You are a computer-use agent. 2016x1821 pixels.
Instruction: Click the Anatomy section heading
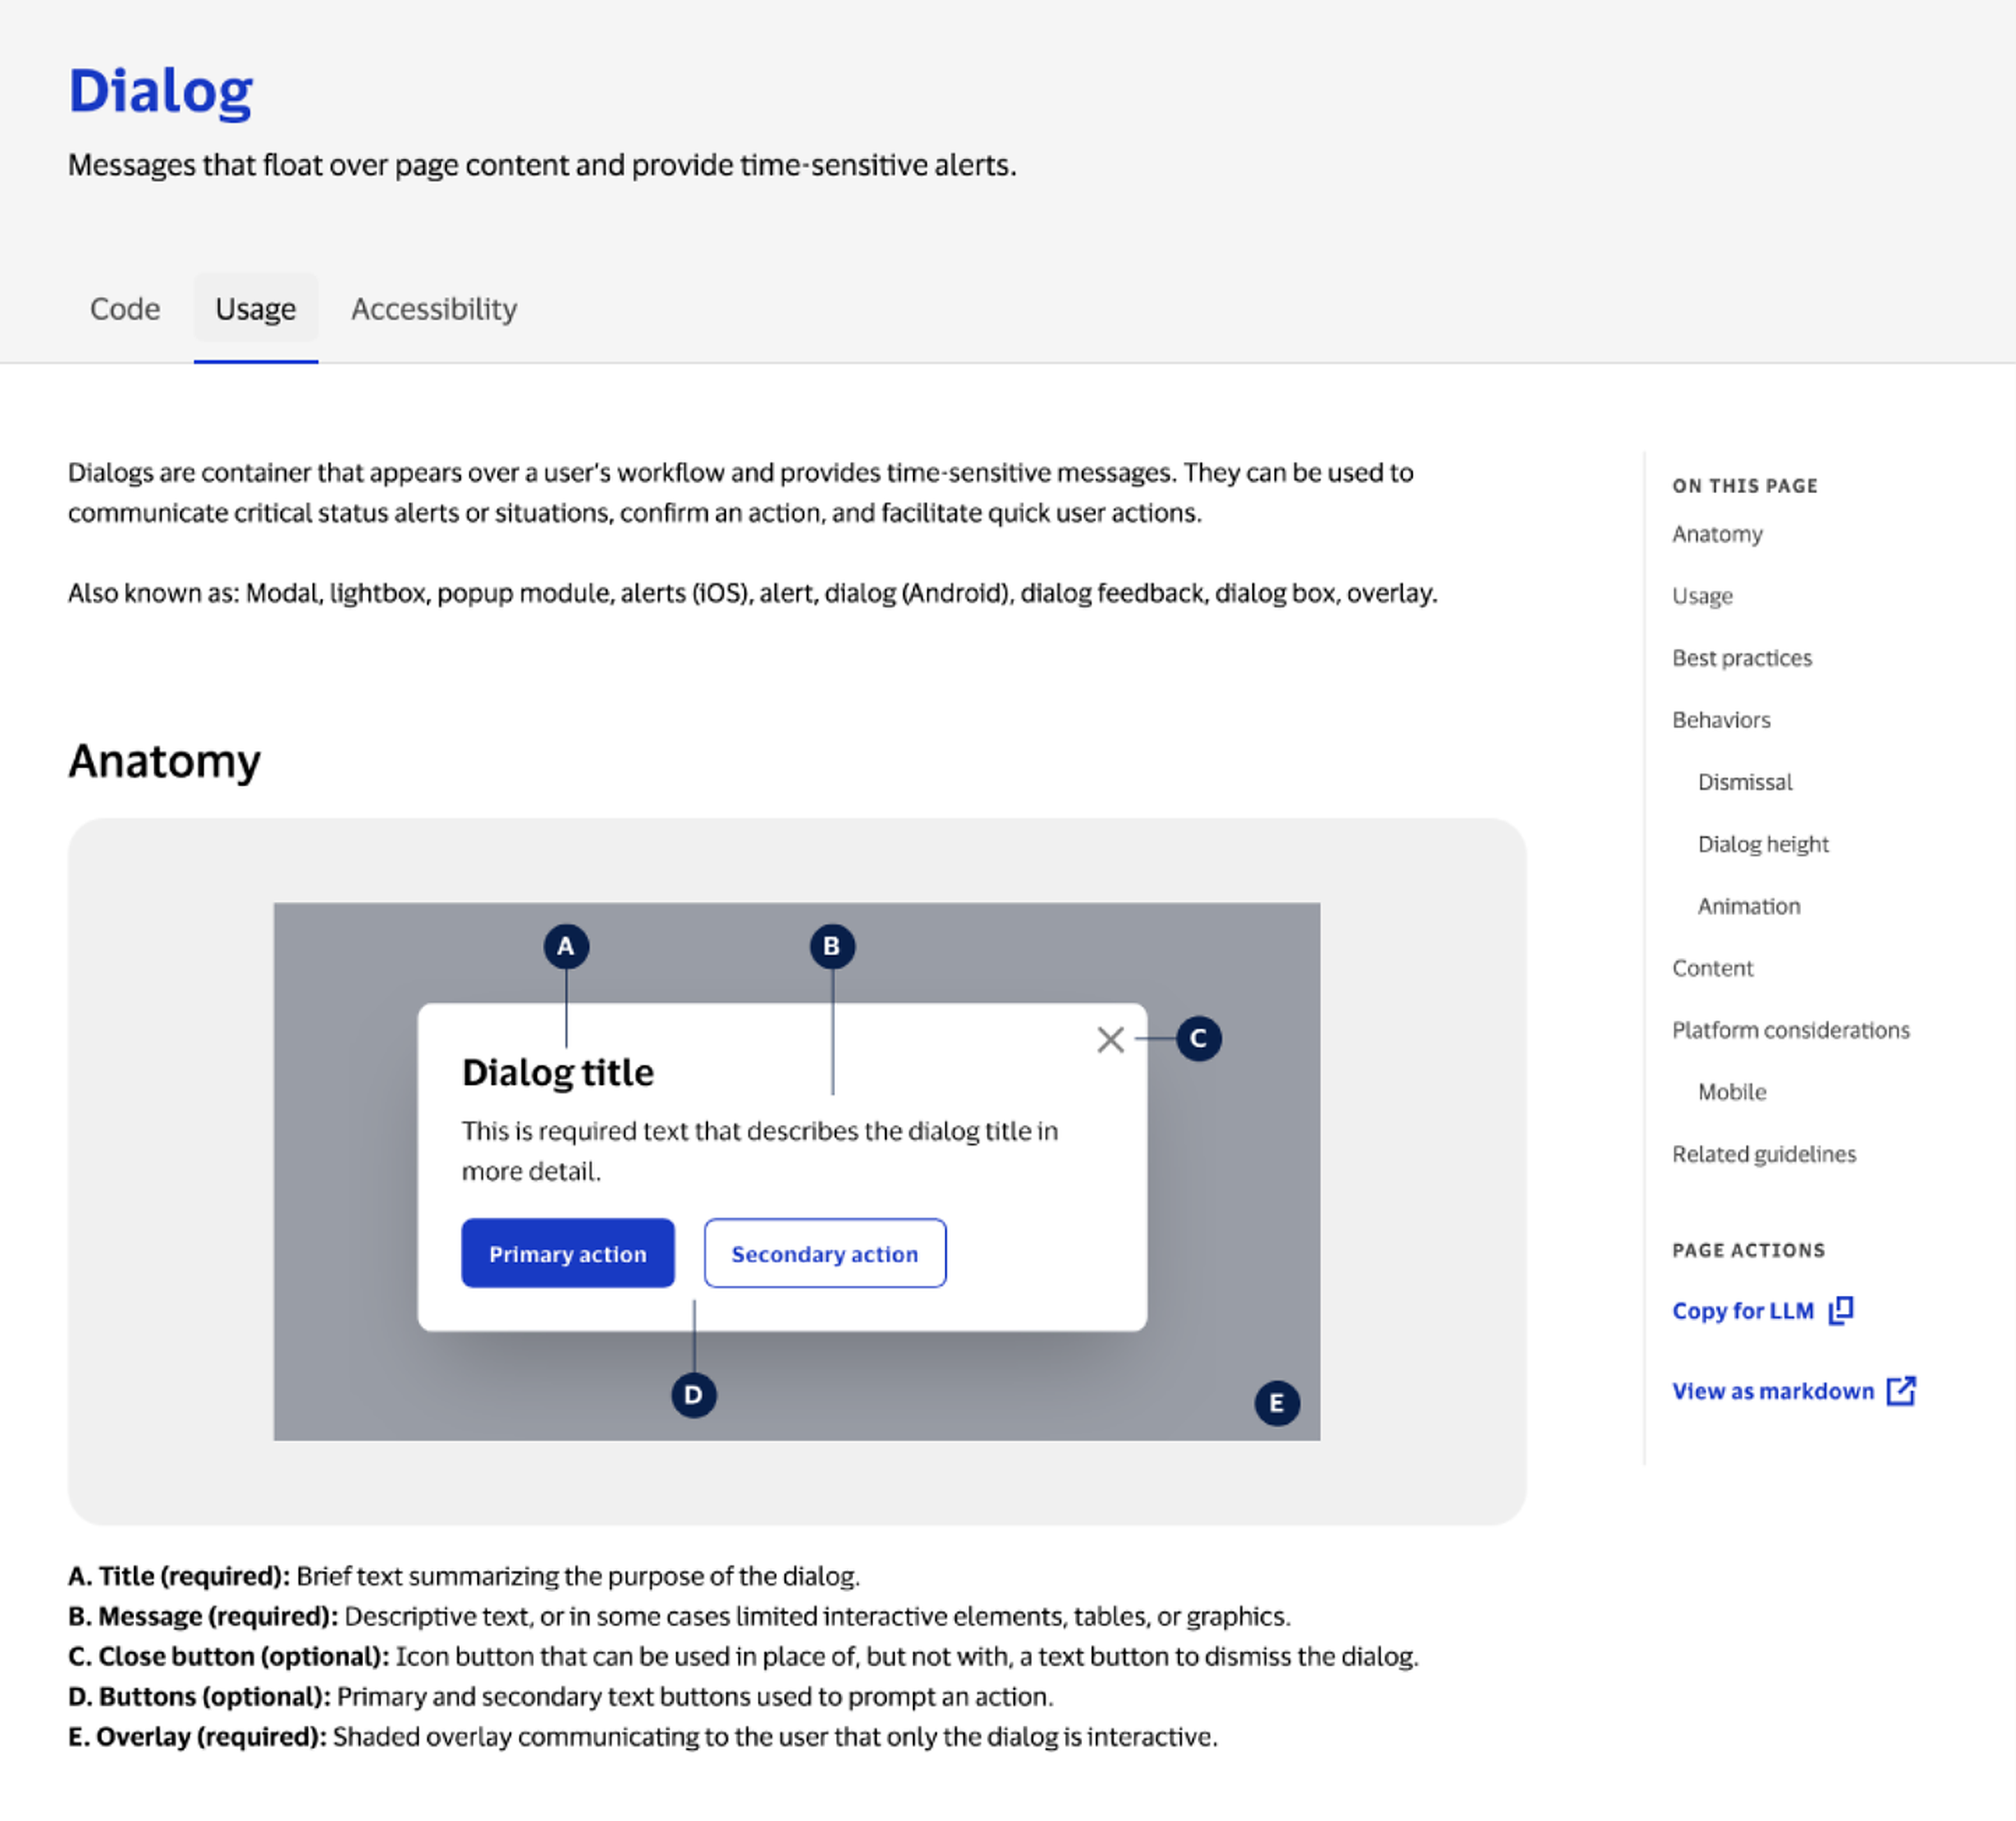click(165, 761)
